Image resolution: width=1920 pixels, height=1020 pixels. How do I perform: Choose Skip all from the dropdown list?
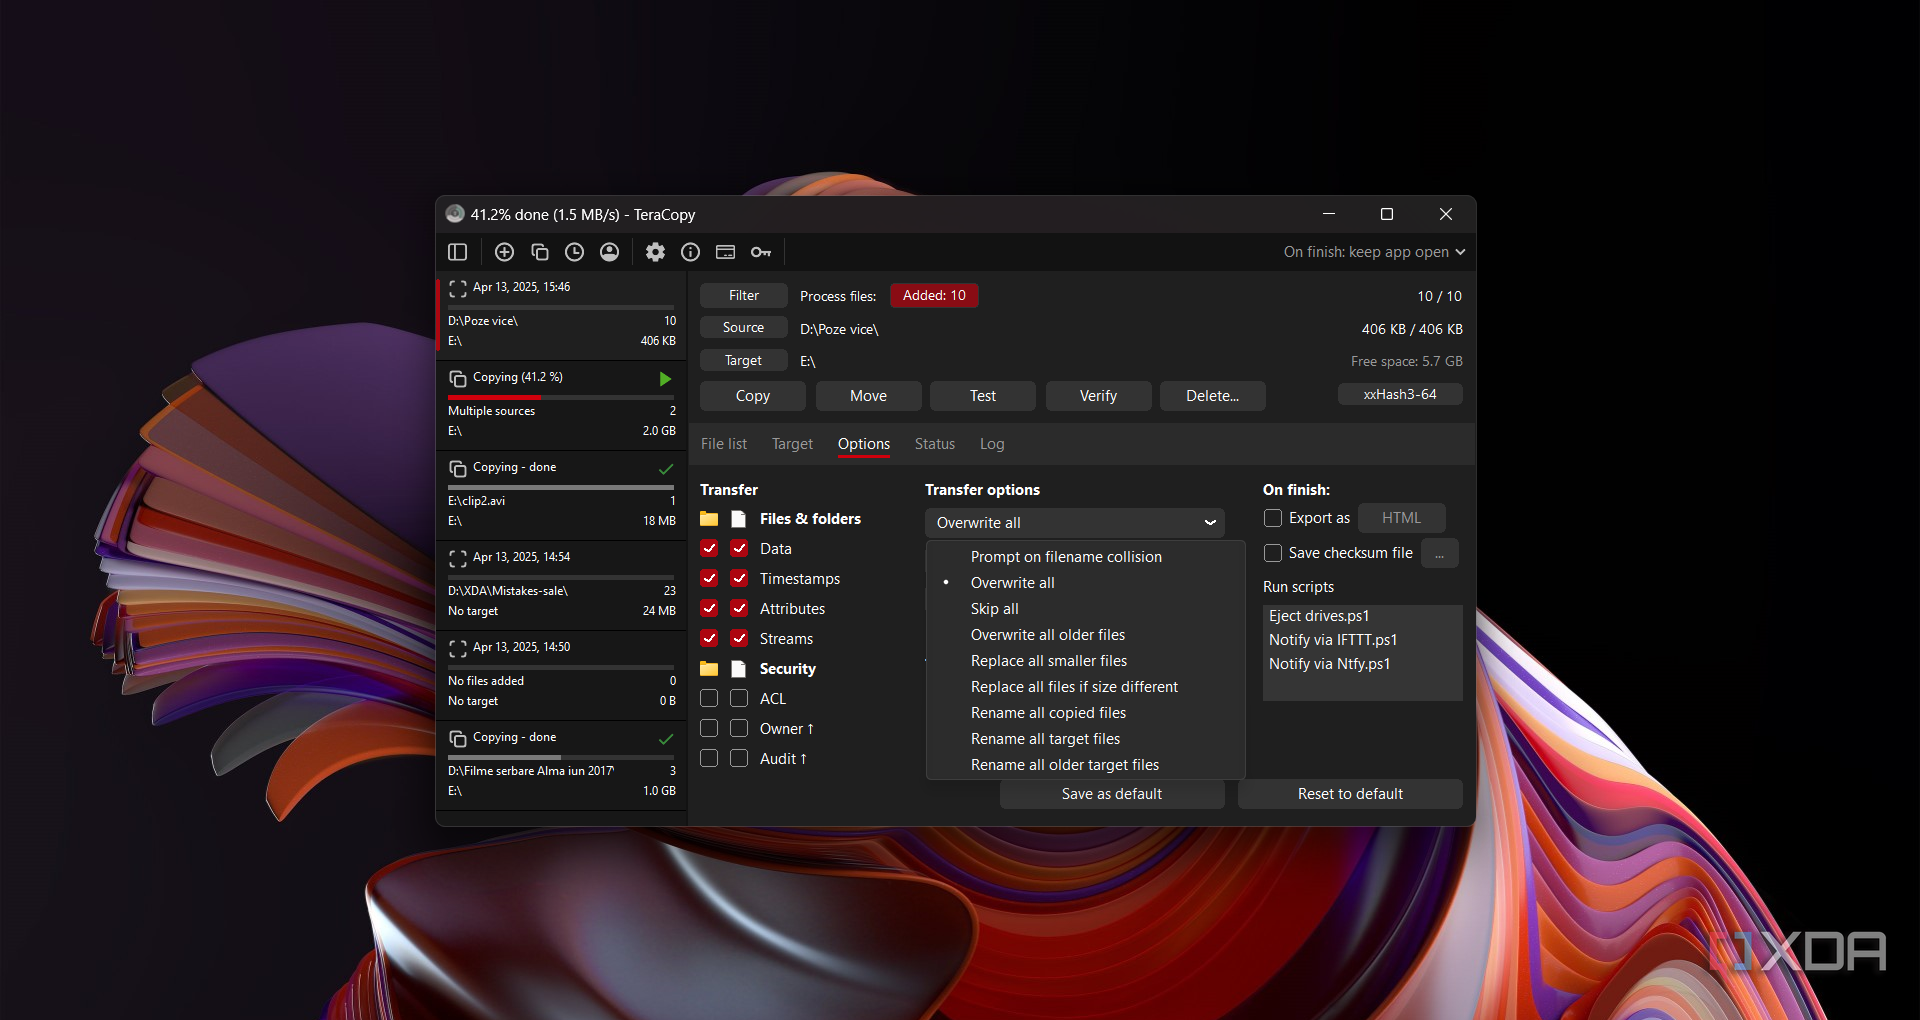[1086, 609]
